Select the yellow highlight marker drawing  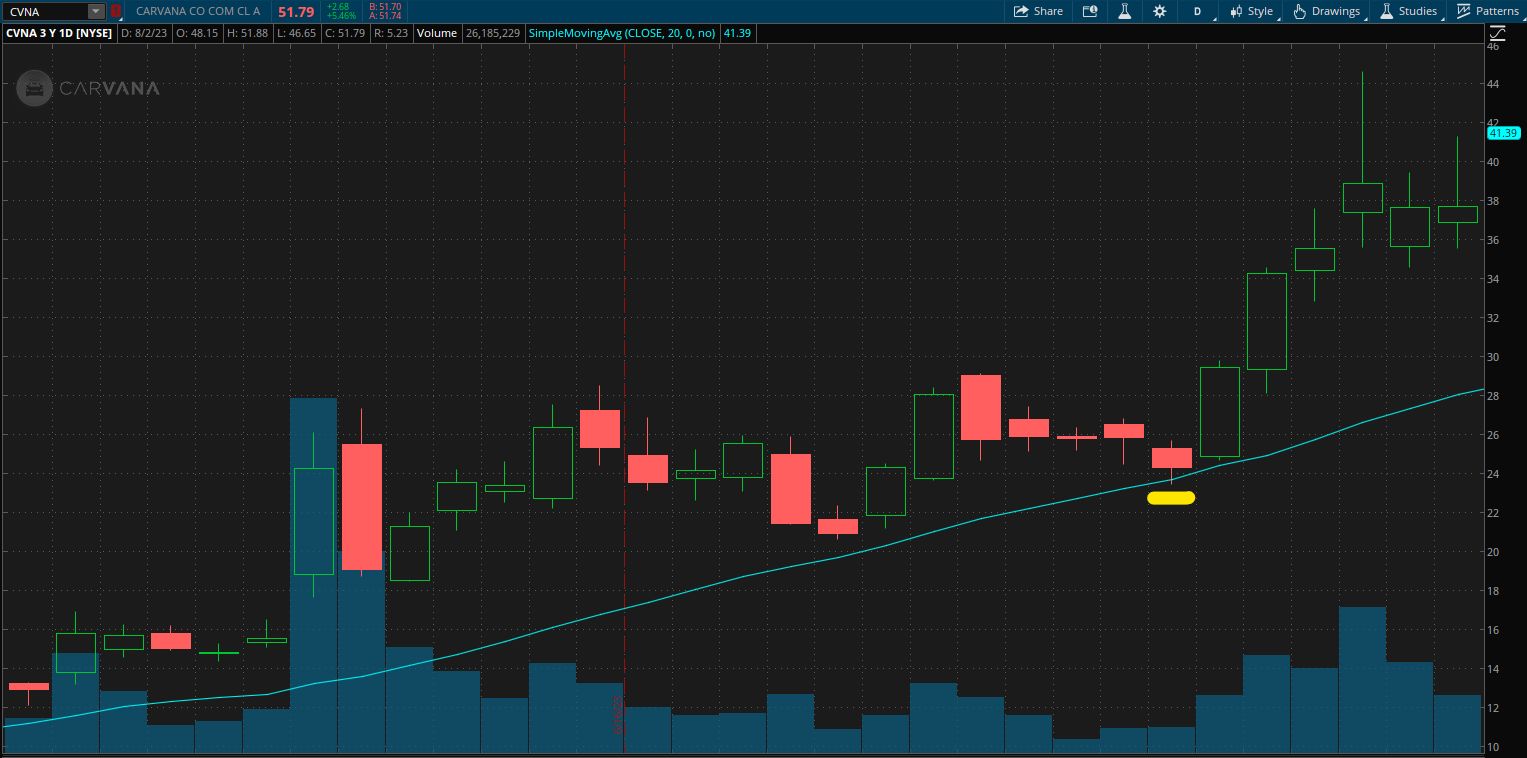pos(1170,498)
